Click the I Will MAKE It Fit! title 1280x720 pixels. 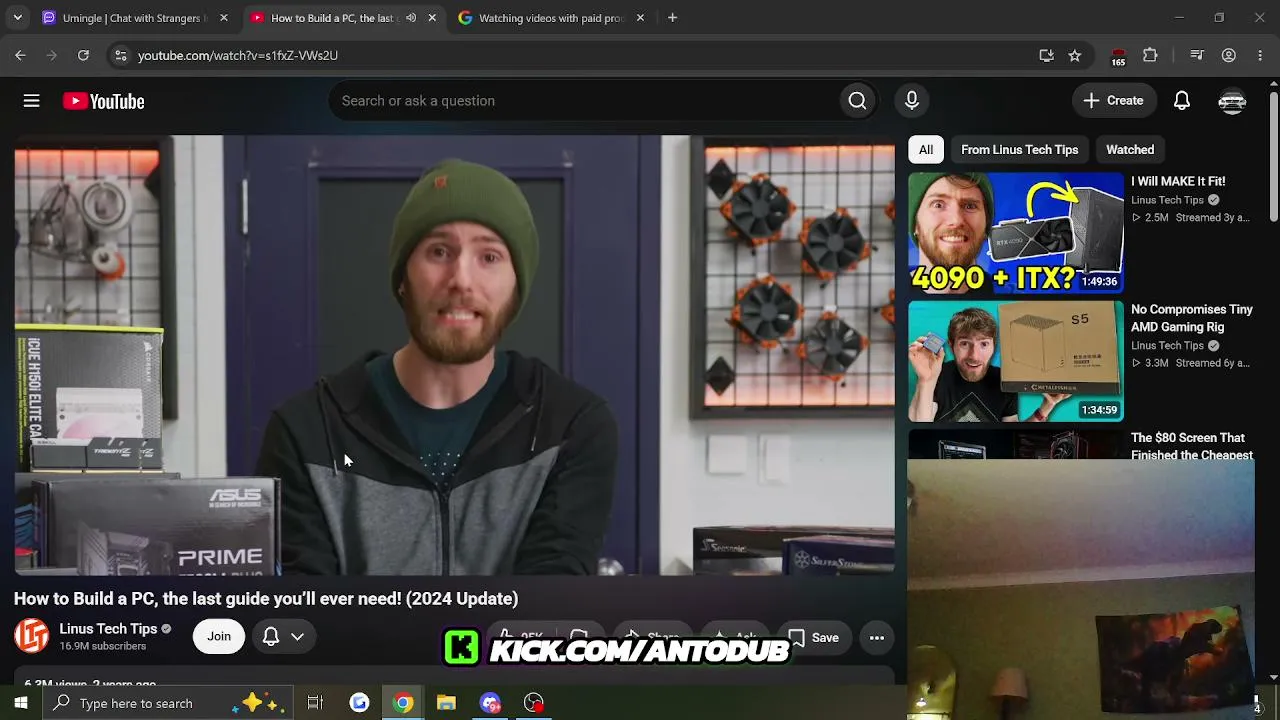(x=1178, y=182)
